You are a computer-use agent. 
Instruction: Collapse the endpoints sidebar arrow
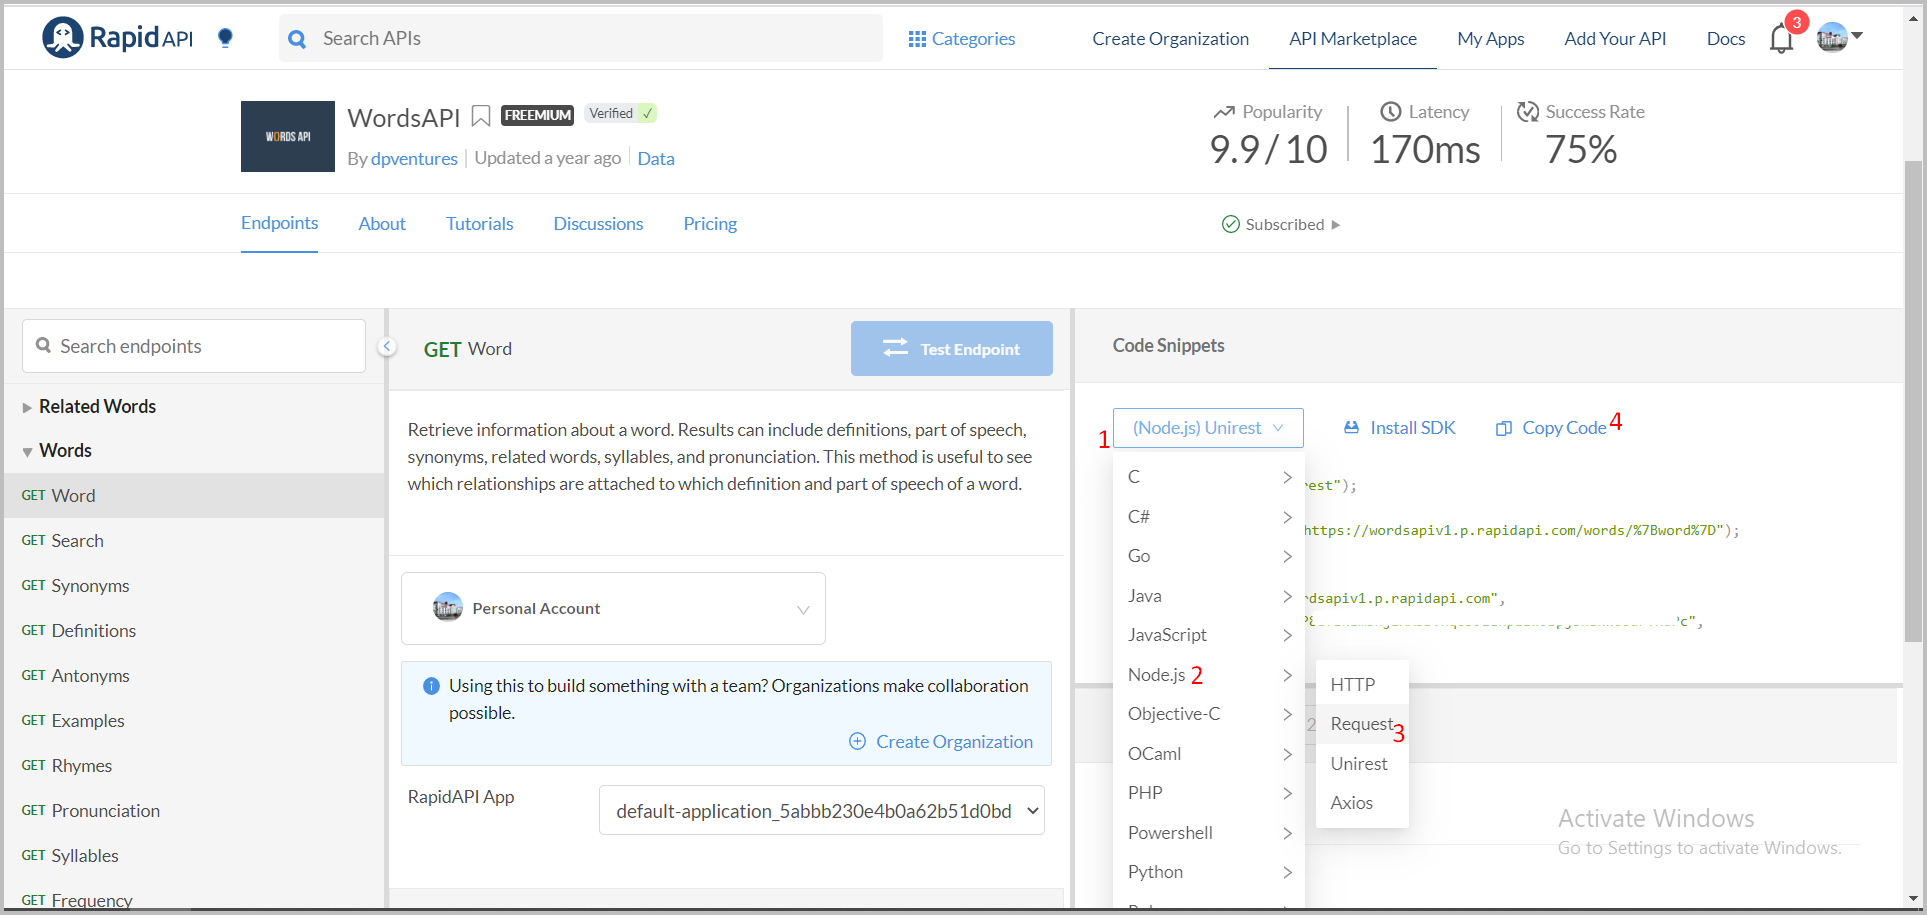387,346
